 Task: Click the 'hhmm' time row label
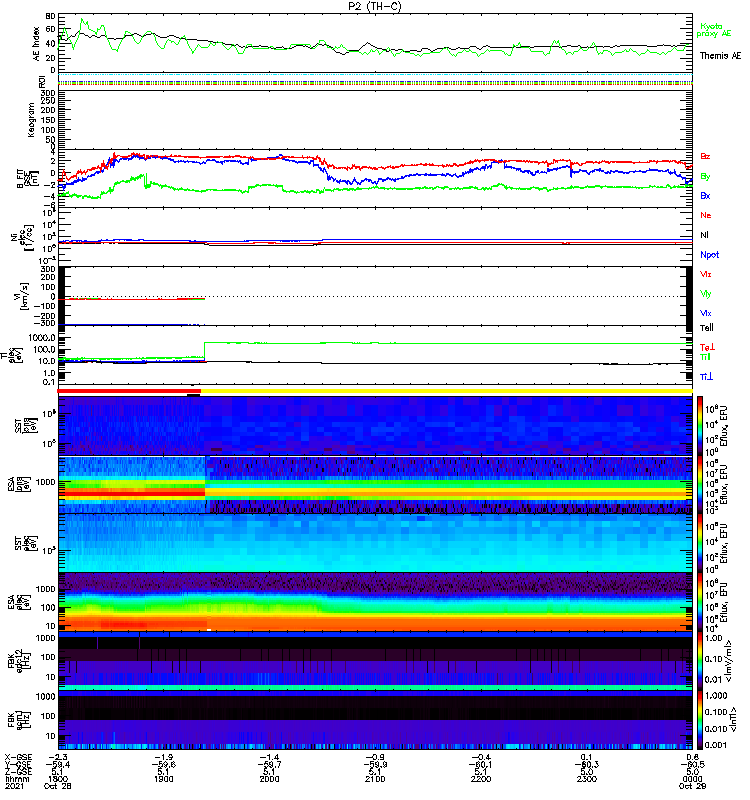(17, 779)
